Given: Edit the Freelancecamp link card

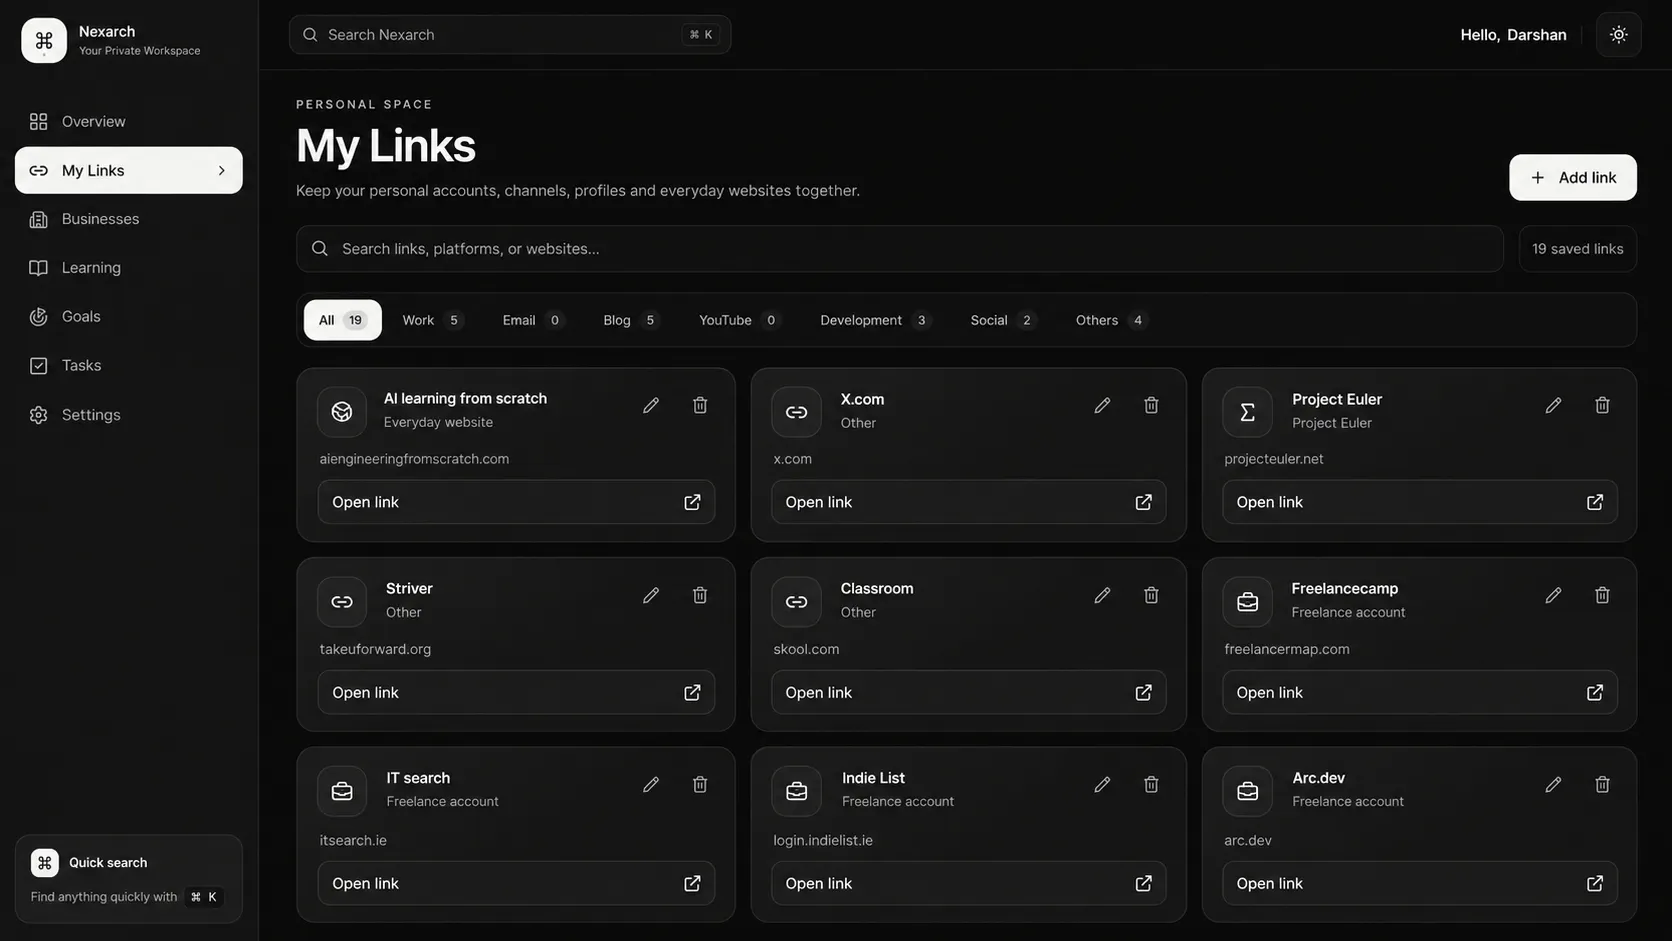Looking at the screenshot, I should [x=1553, y=595].
